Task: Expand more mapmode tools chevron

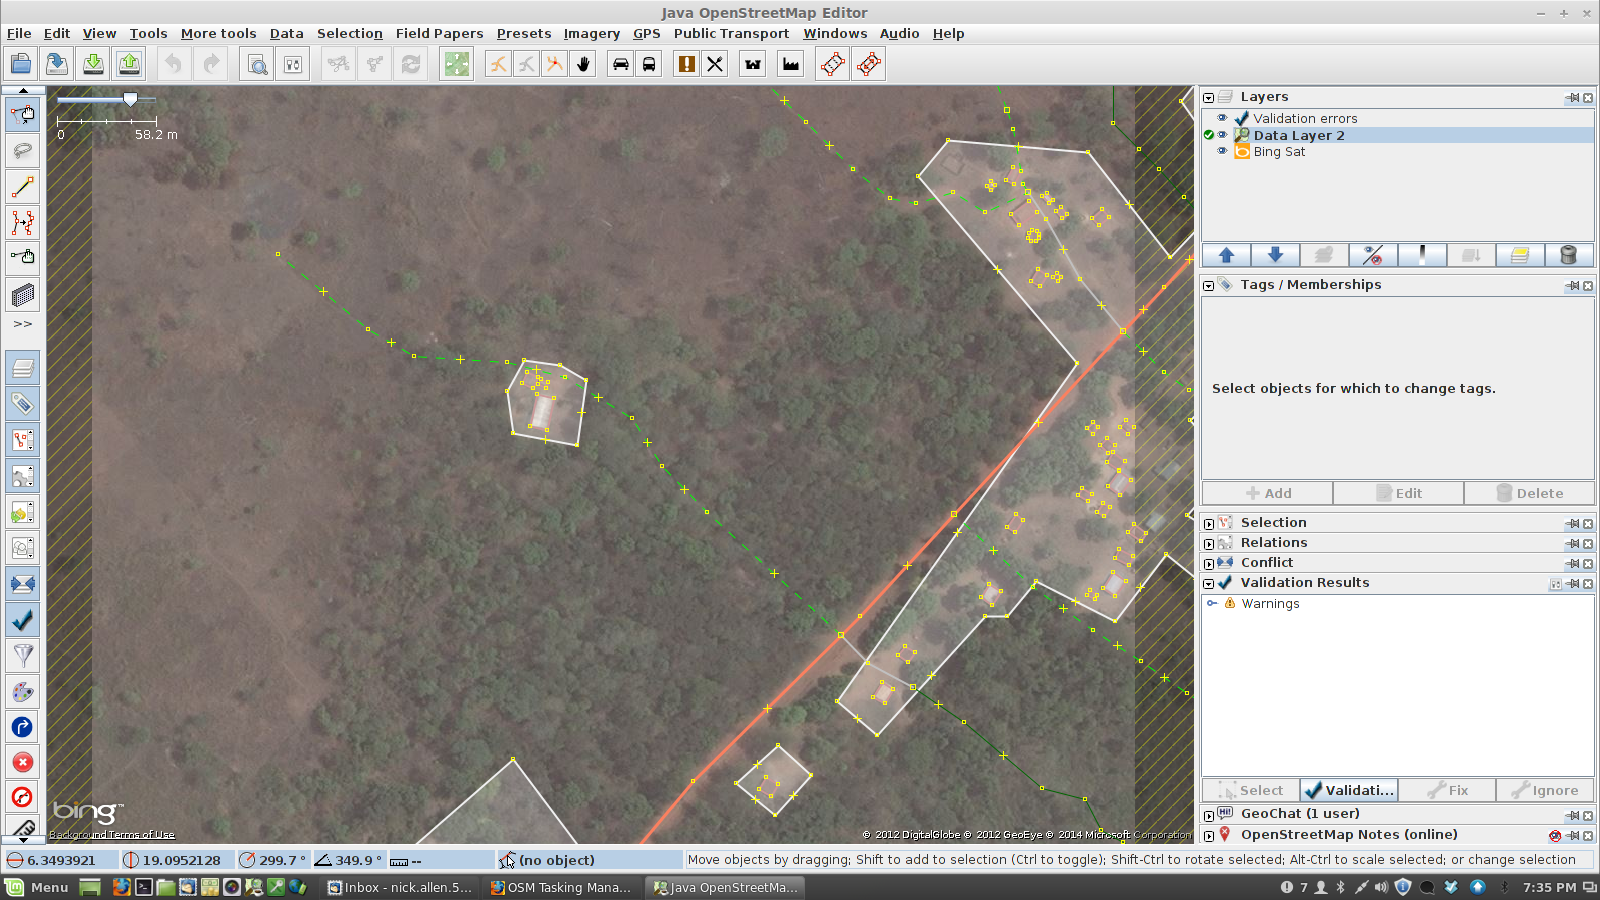Action: click(x=23, y=324)
